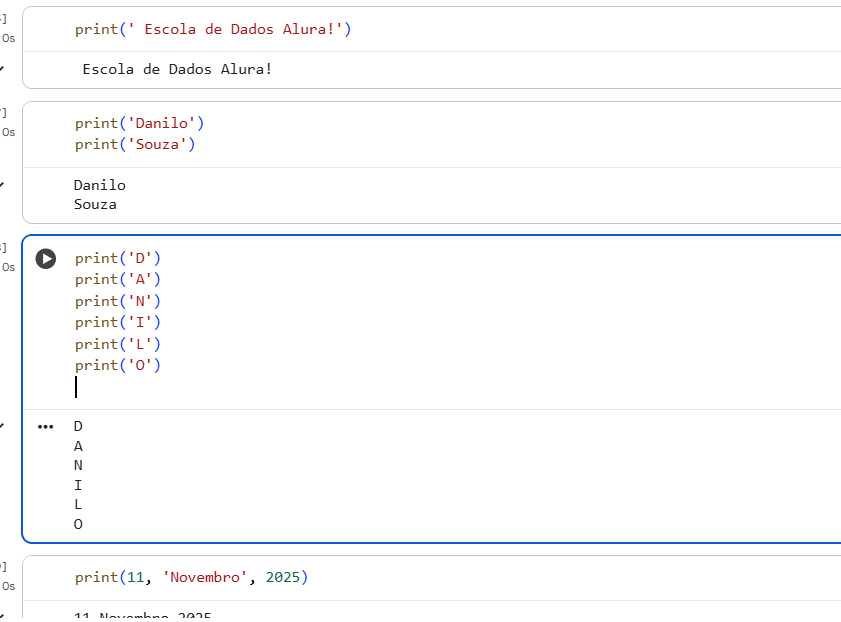Click the 'Escola de Dados Alura!' output text

[x=177, y=70]
